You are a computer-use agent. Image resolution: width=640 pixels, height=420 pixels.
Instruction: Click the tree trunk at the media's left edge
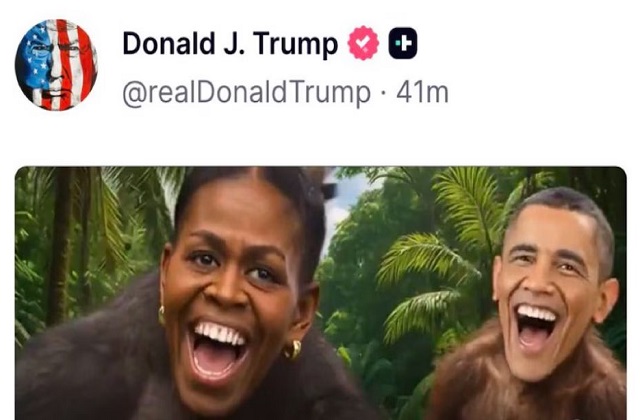(x=61, y=245)
